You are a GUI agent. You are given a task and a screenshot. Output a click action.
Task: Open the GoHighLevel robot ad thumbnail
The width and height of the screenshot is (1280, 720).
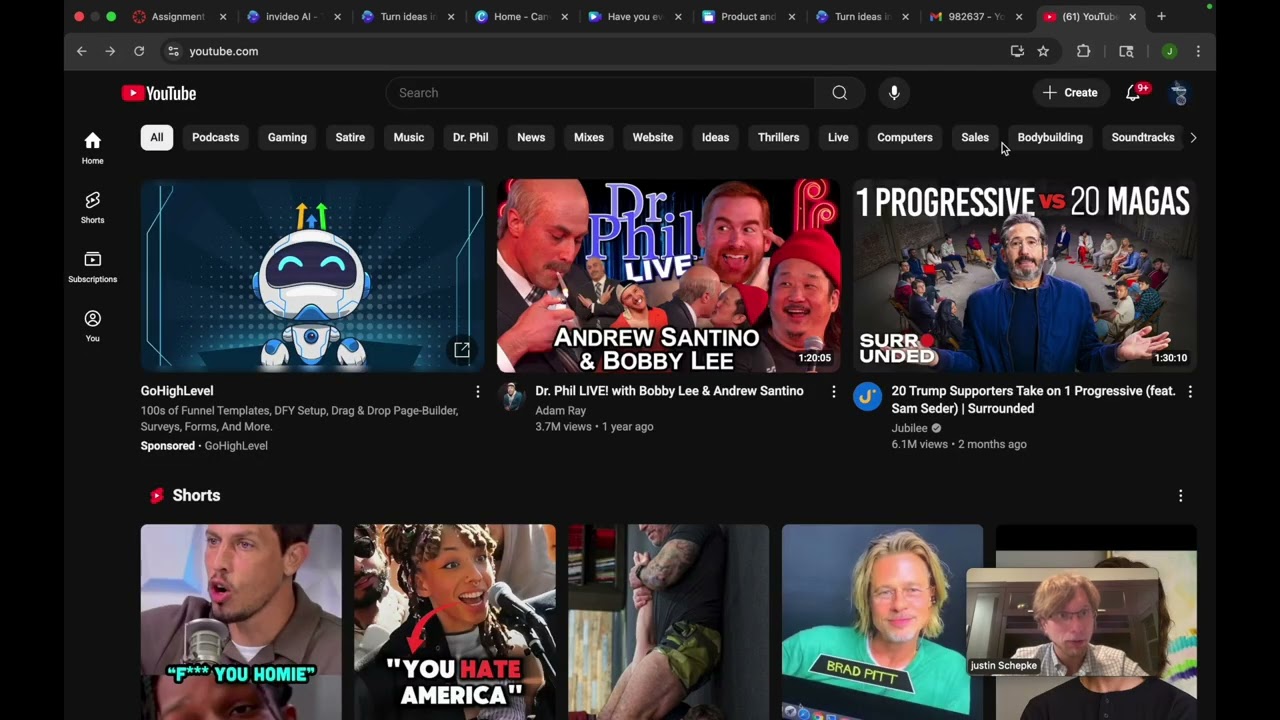(312, 276)
